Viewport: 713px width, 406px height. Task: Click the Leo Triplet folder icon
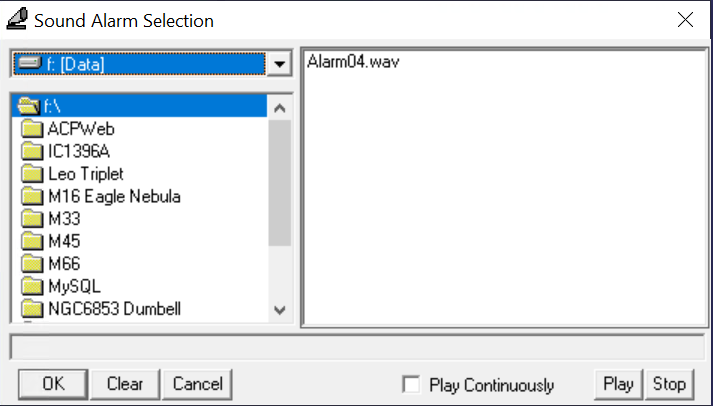32,174
